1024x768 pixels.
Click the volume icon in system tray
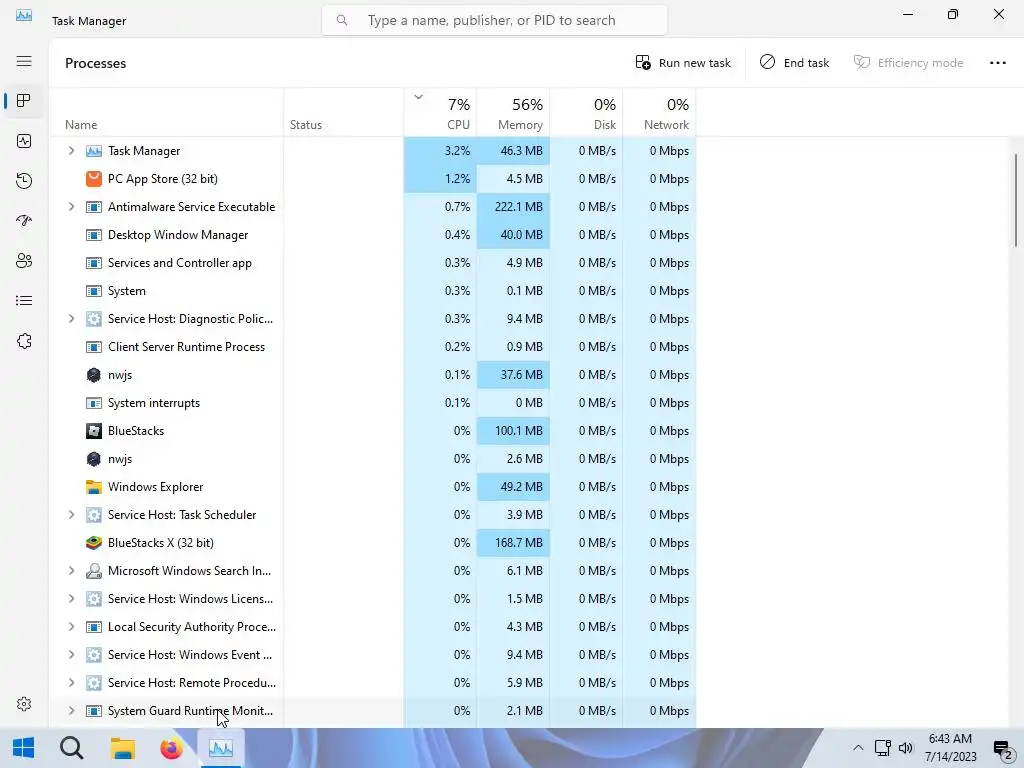pos(906,748)
